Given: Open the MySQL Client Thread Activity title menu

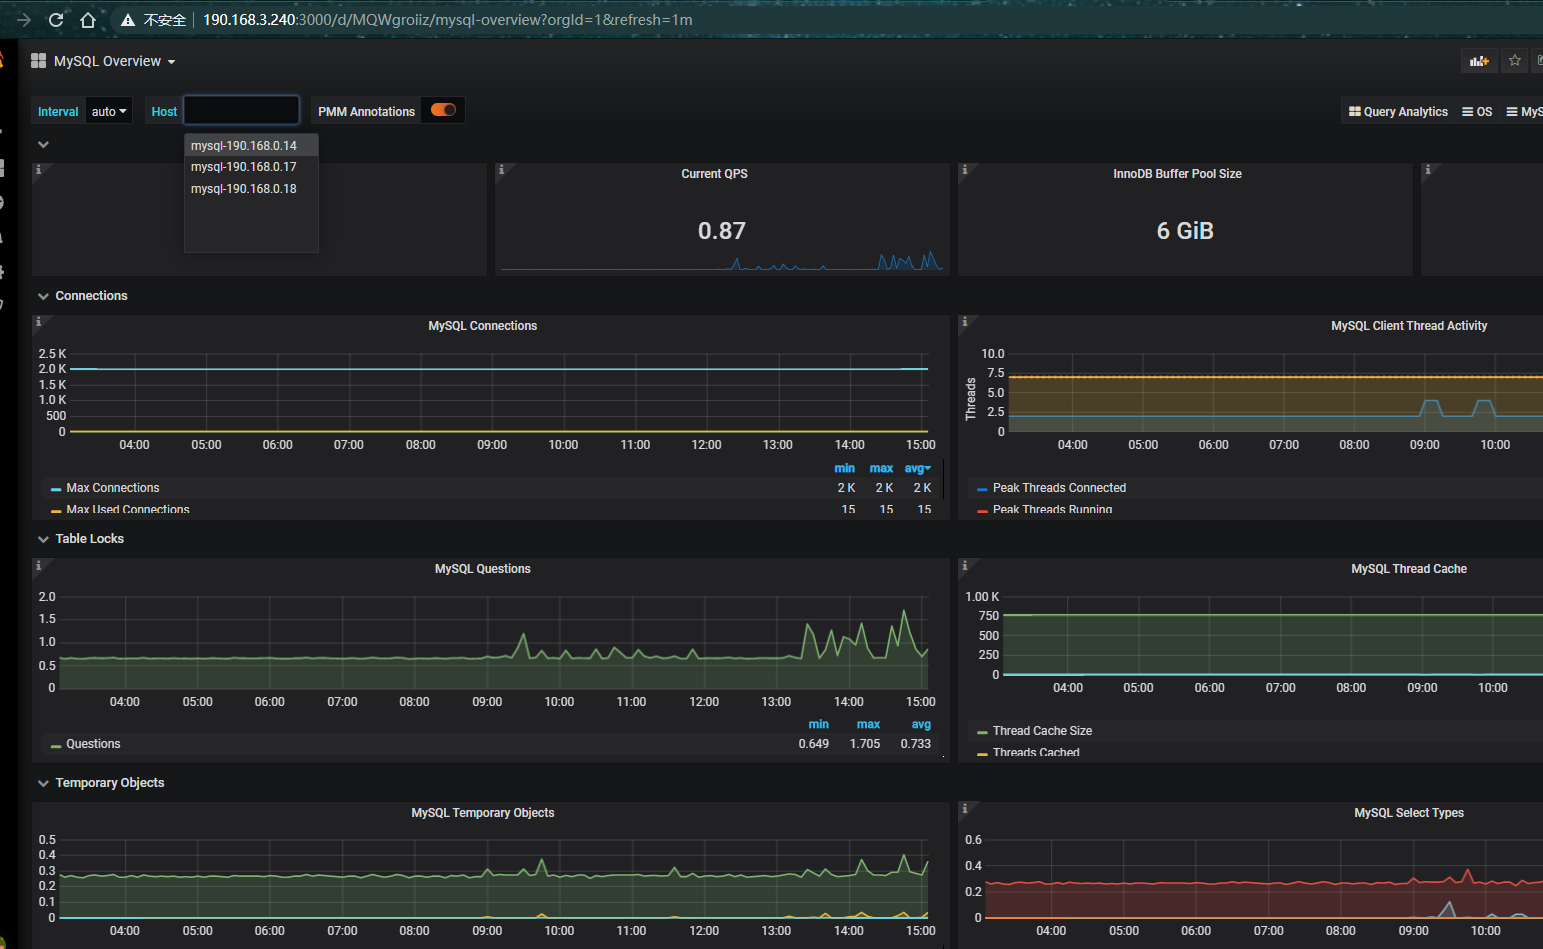Looking at the screenshot, I should pos(1409,326).
